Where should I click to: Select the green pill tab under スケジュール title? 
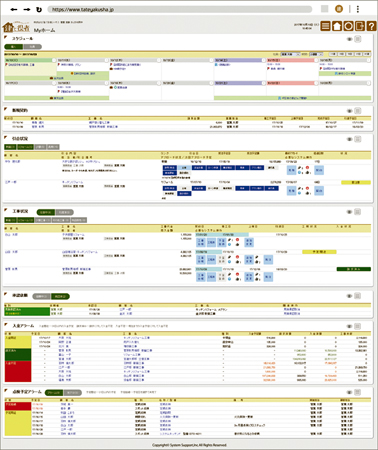(x=14, y=47)
